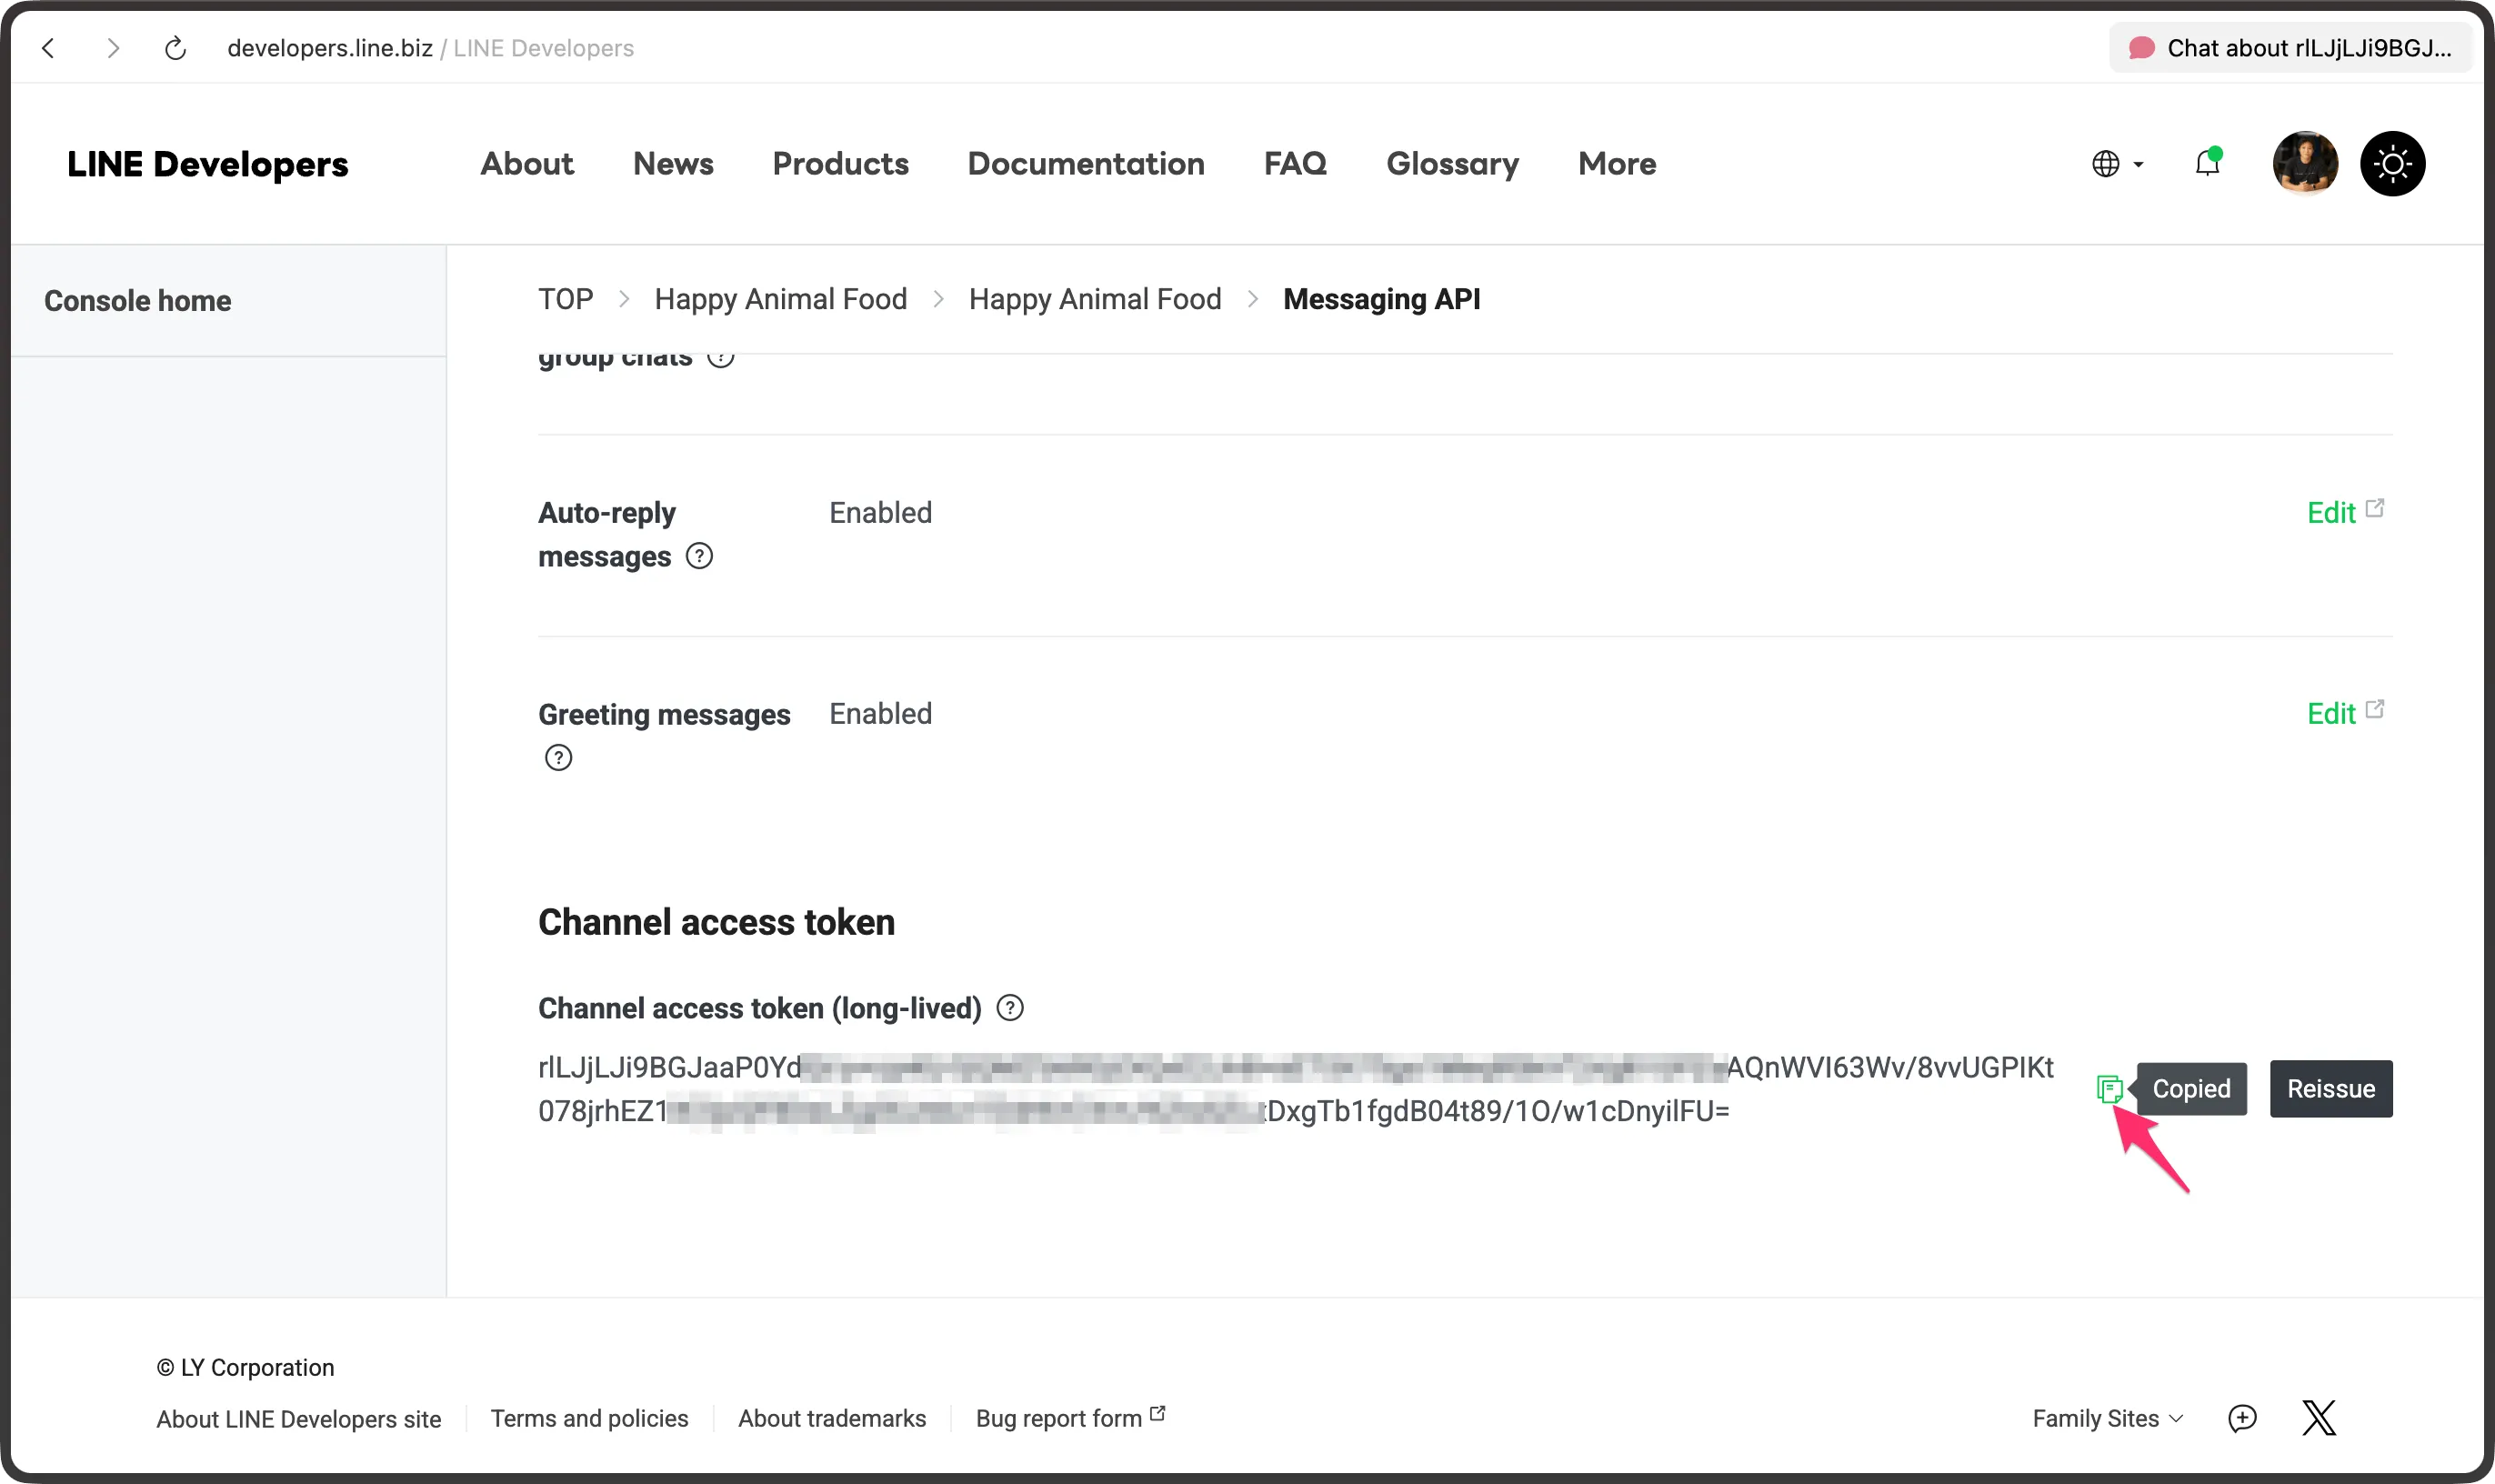Open the FAQ page
Viewport: 2495px width, 1484px height.
[x=1294, y=163]
